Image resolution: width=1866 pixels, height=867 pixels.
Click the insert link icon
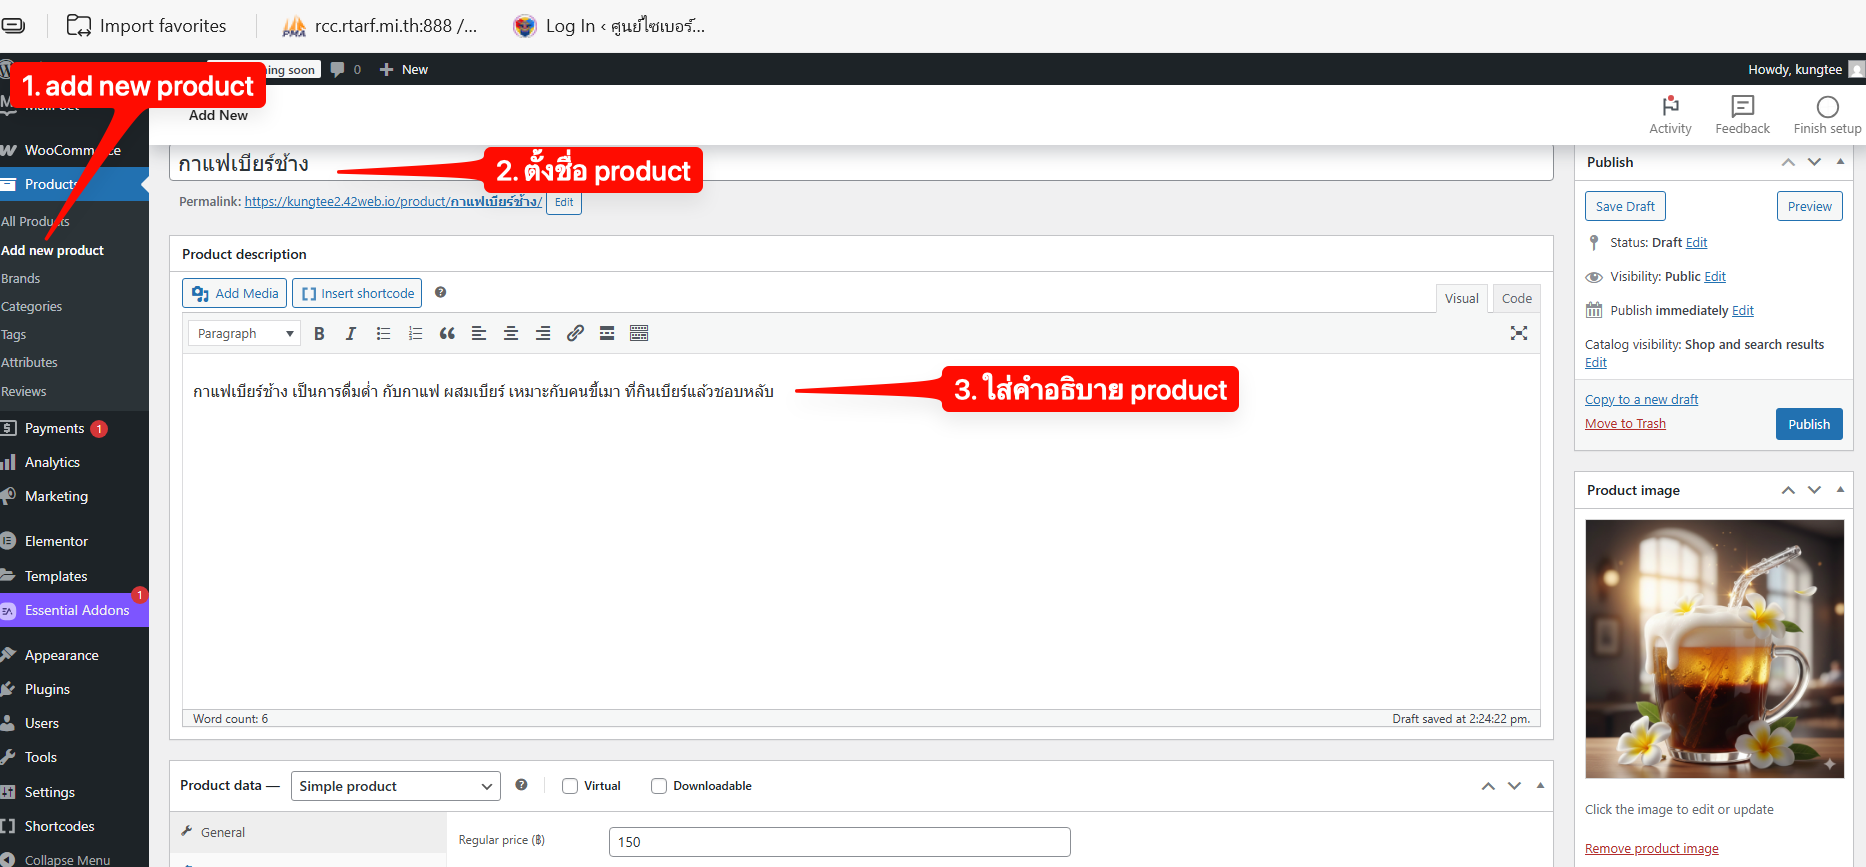[575, 334]
